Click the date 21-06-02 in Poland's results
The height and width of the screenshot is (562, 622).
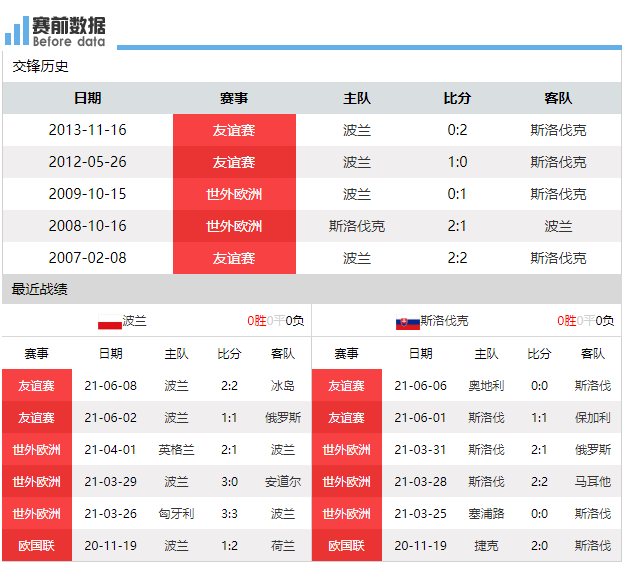tap(111, 418)
